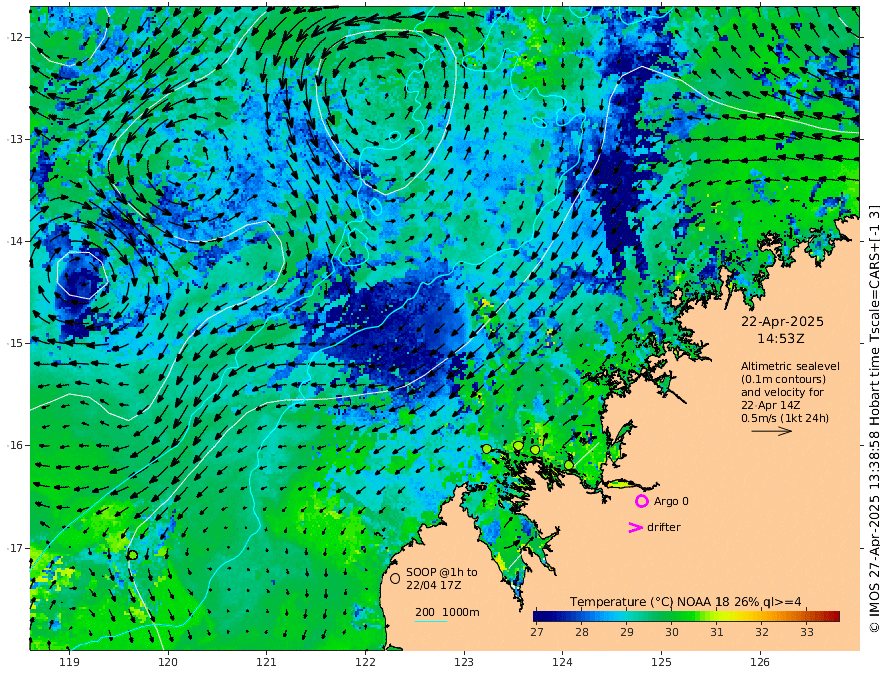This screenshot has width=880, height=680.
Task: Click the 'Altimetric sealevel' caption text
Action: [x=790, y=366]
